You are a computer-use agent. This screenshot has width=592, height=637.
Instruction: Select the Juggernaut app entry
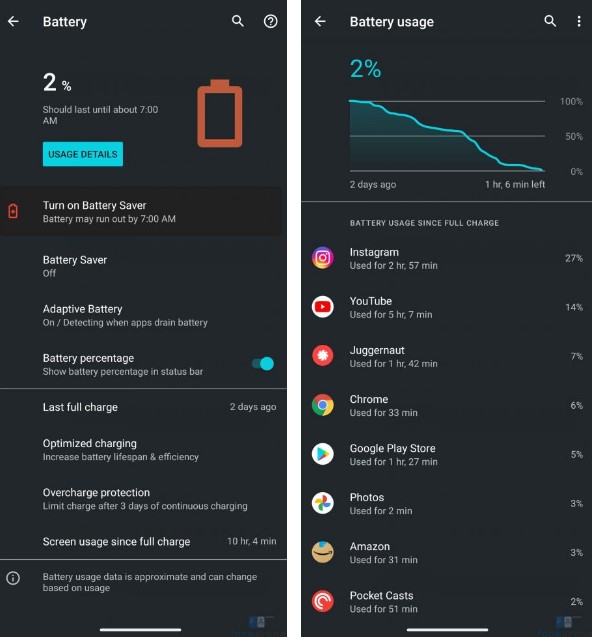coord(447,356)
